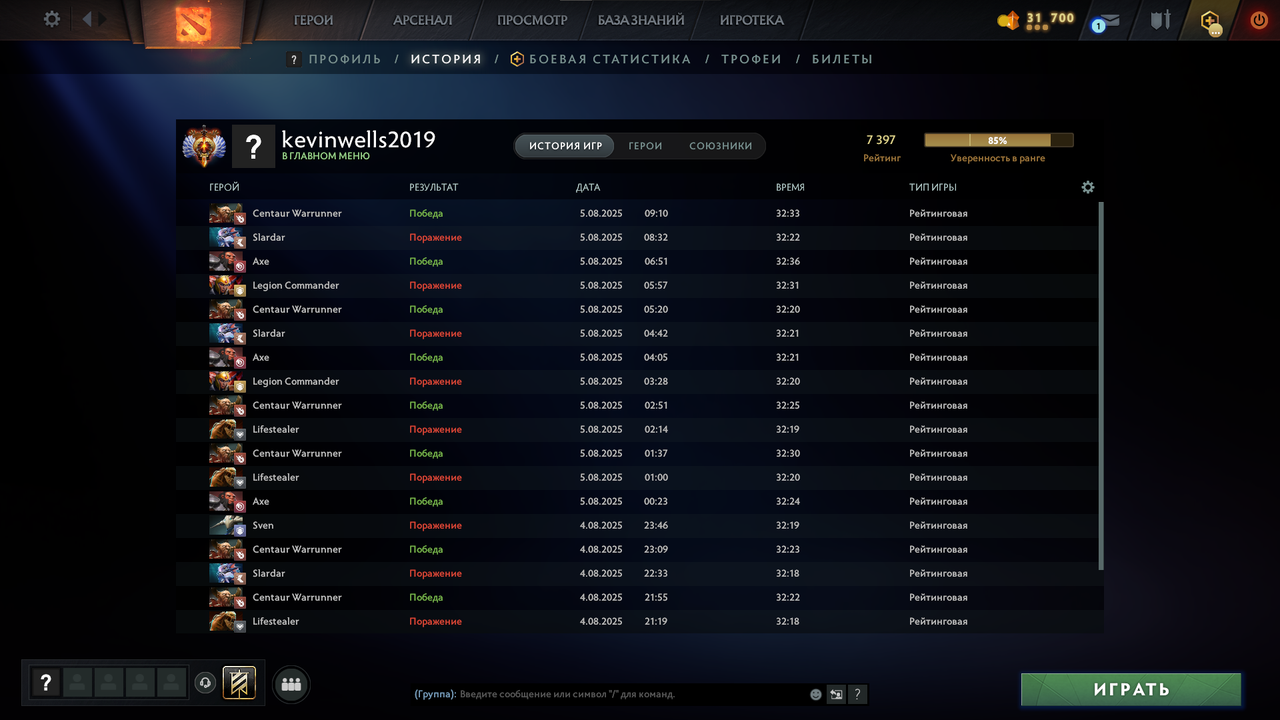1280x720 pixels.
Task: Sort by the Тип игры column header
Action: pos(933,187)
